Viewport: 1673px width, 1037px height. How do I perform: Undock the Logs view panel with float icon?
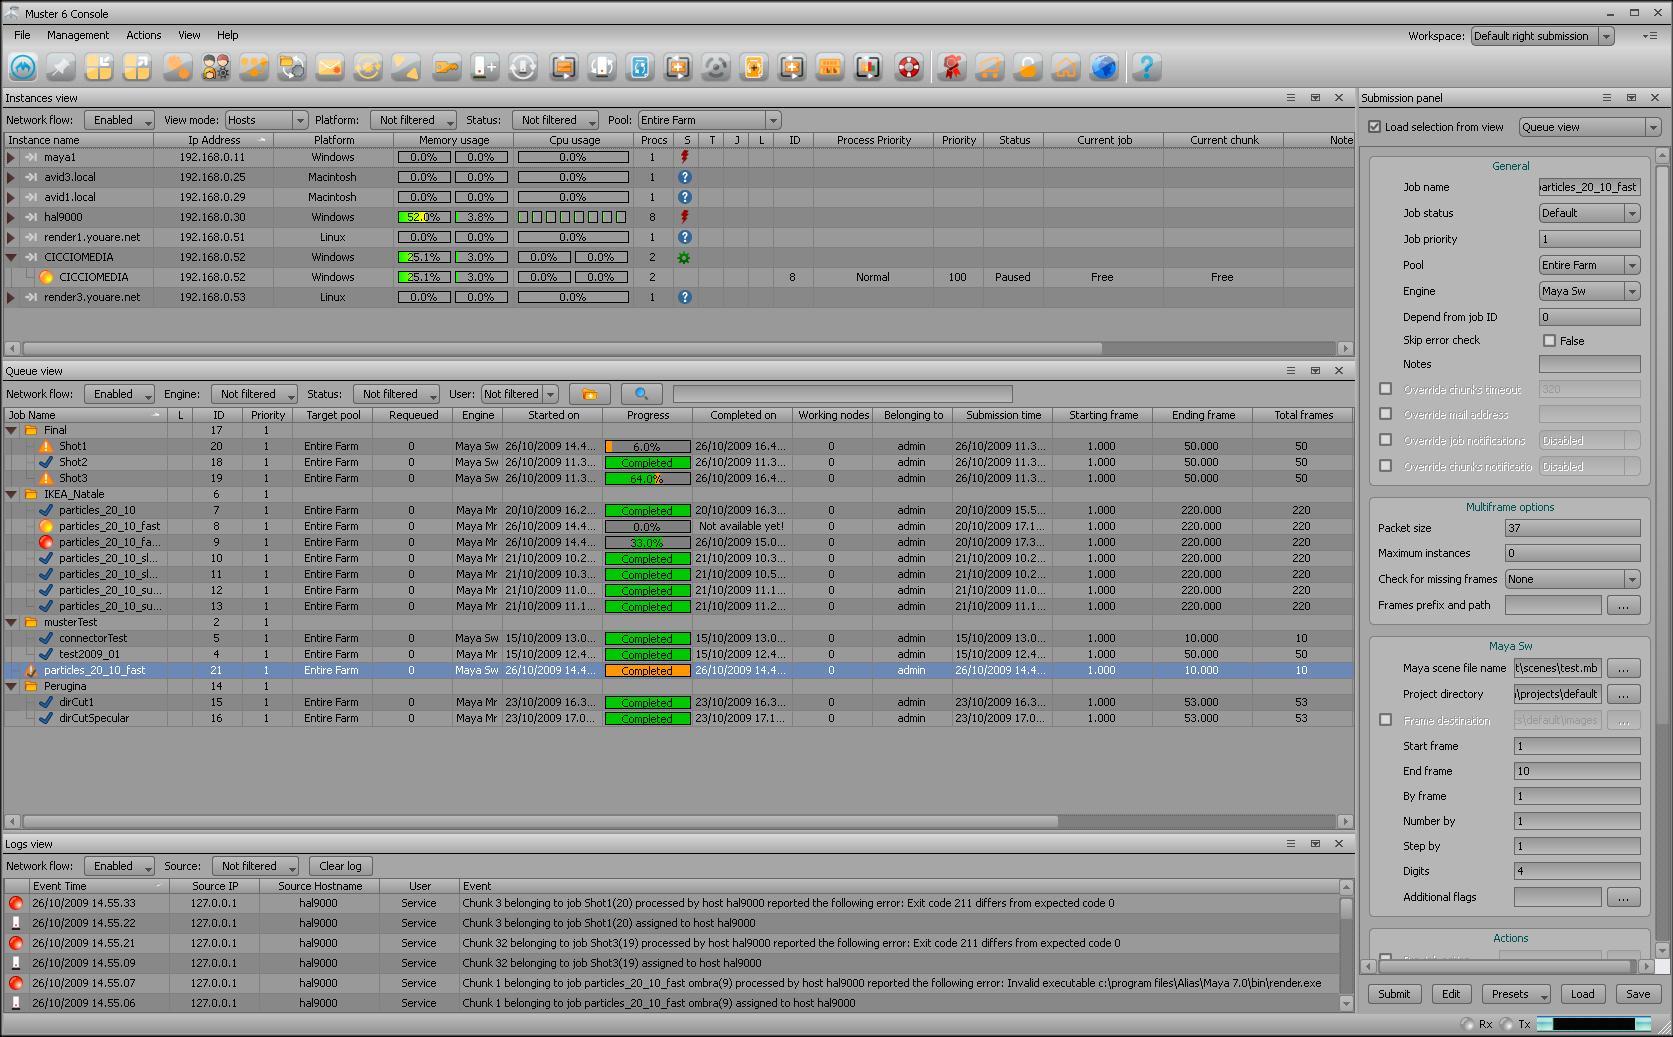tap(1315, 844)
